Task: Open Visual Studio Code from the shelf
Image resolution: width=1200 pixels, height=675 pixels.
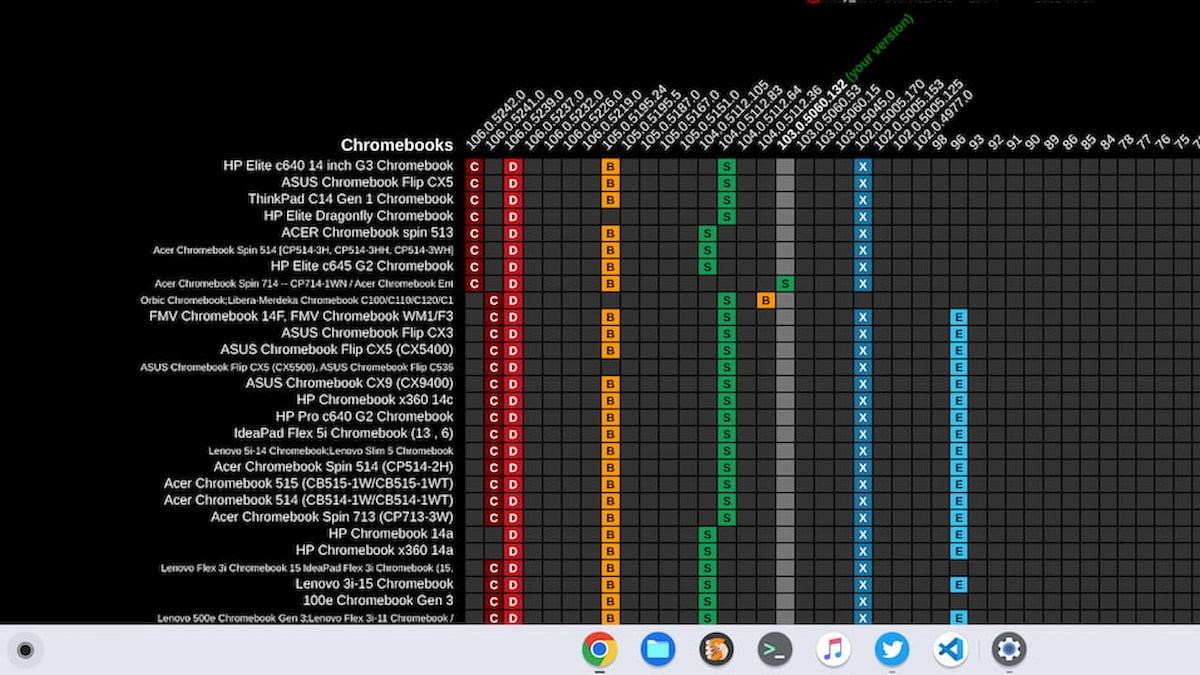Action: point(950,650)
